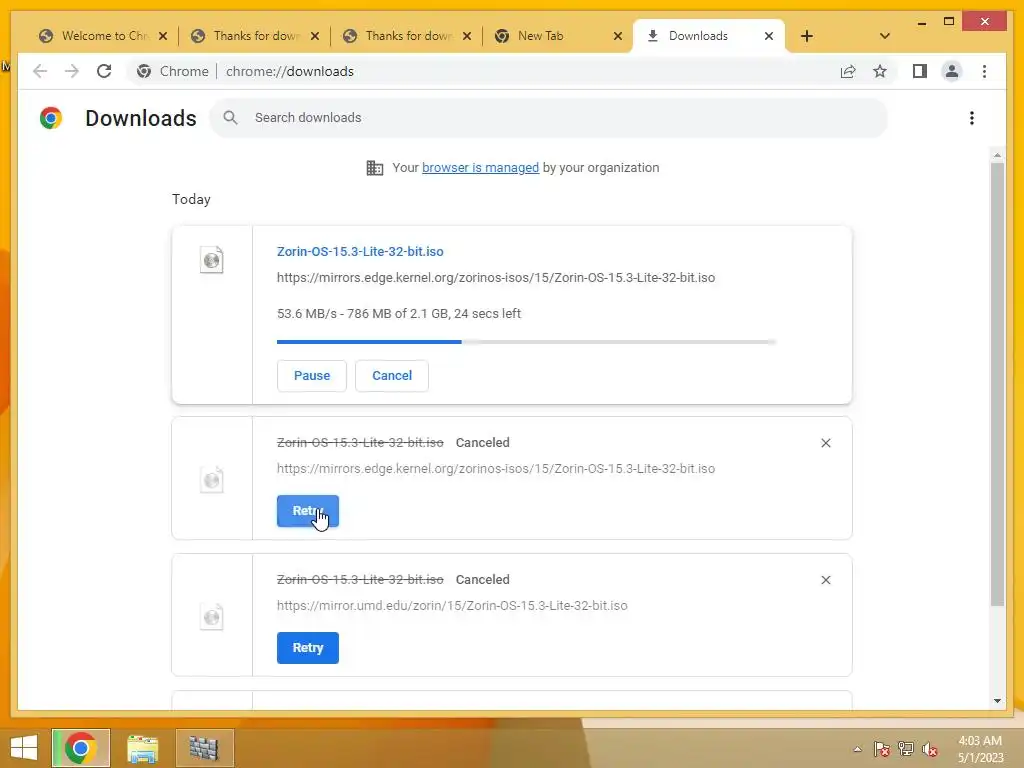Click the file icon of the downloading ISO
Image resolution: width=1024 pixels, height=768 pixels.
pyautogui.click(x=212, y=260)
